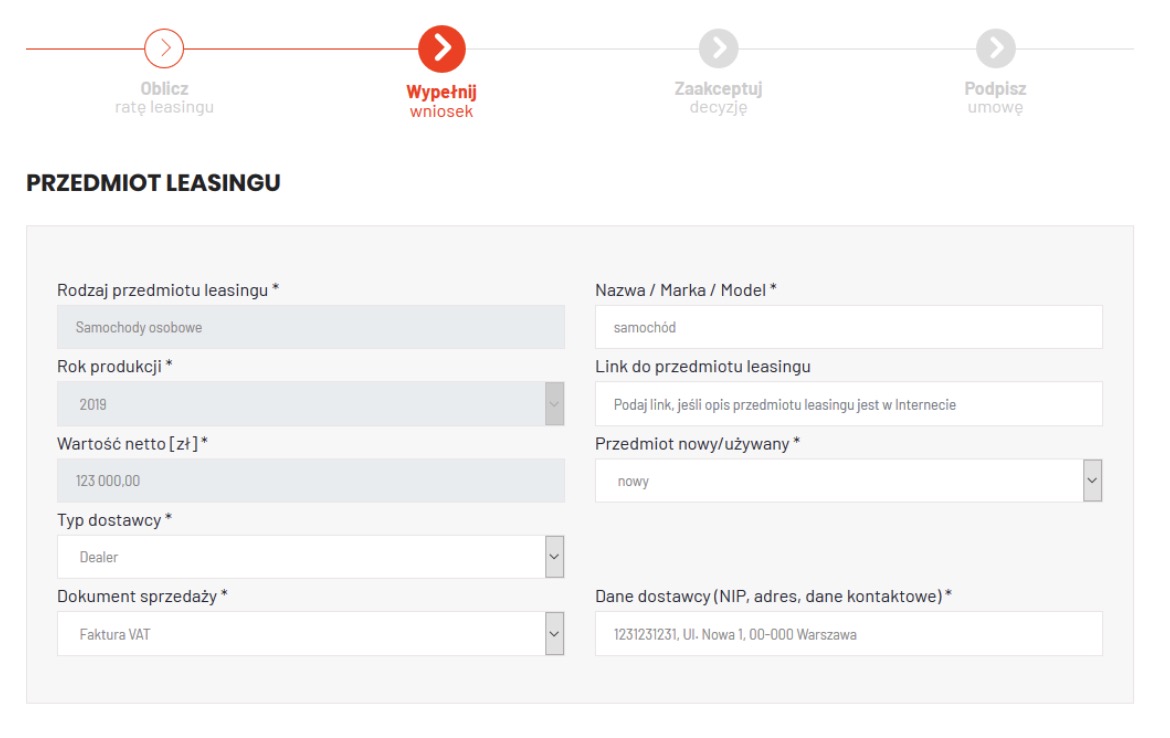Click the Podpisz step arrow icon

pos(995,48)
